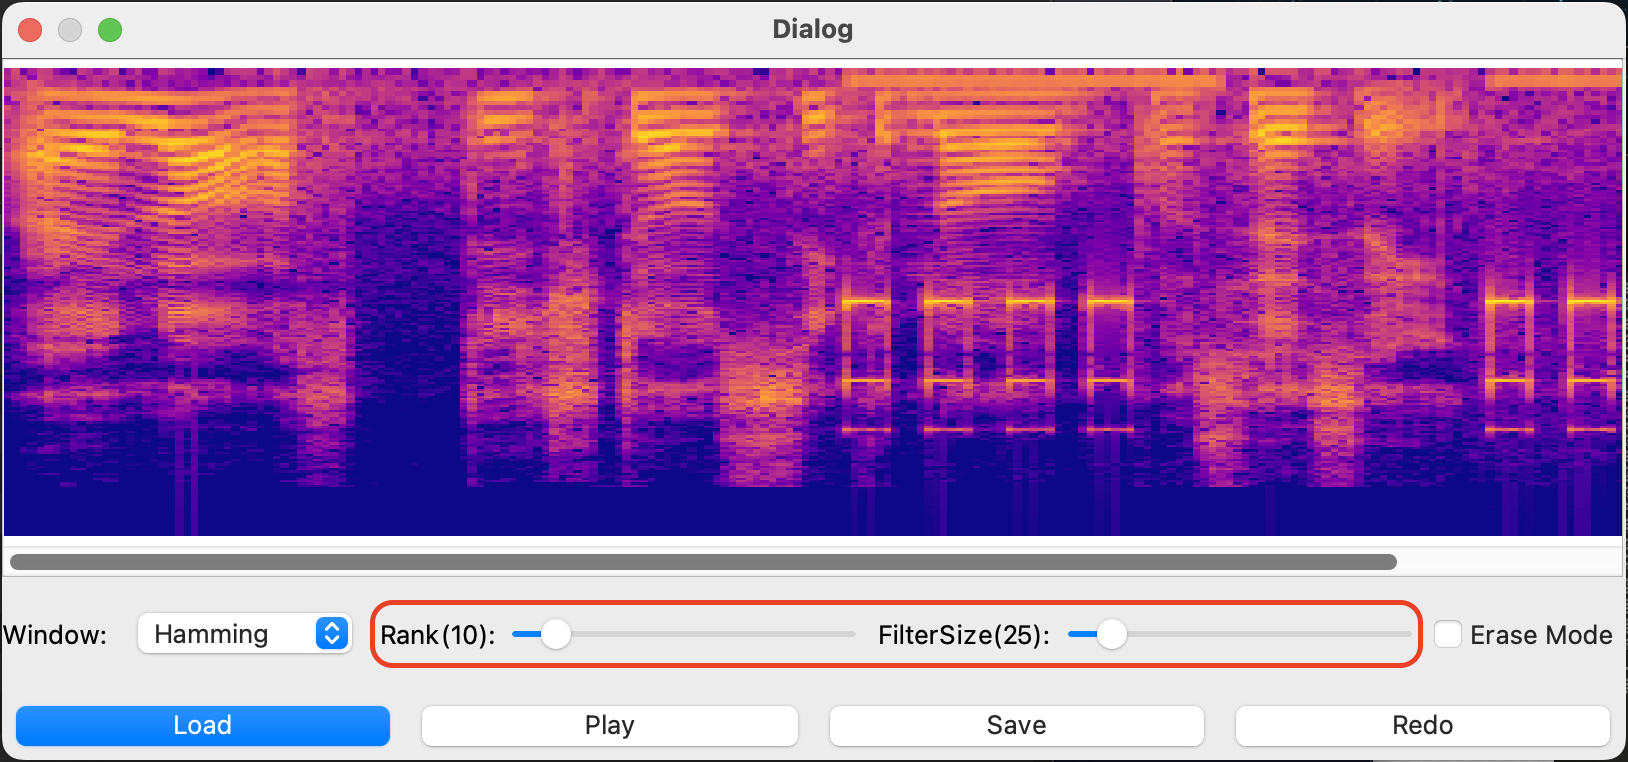The image size is (1628, 762).
Task: Click the Redo button
Action: [1423, 726]
